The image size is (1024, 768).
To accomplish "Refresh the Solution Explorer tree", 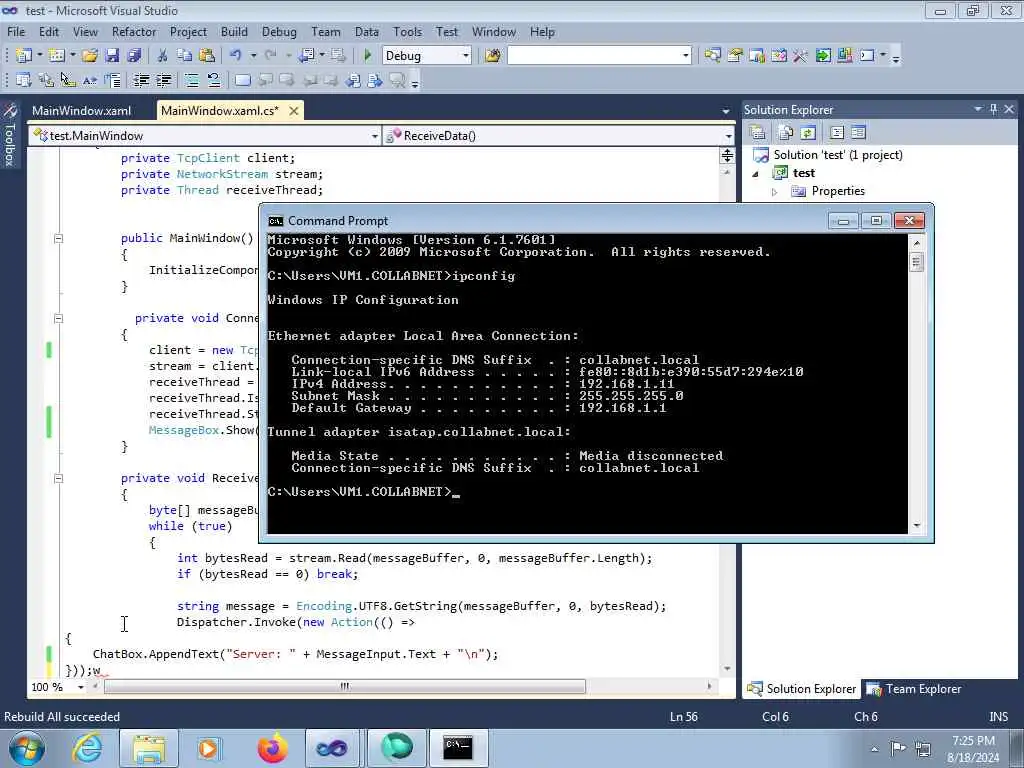I will (808, 133).
